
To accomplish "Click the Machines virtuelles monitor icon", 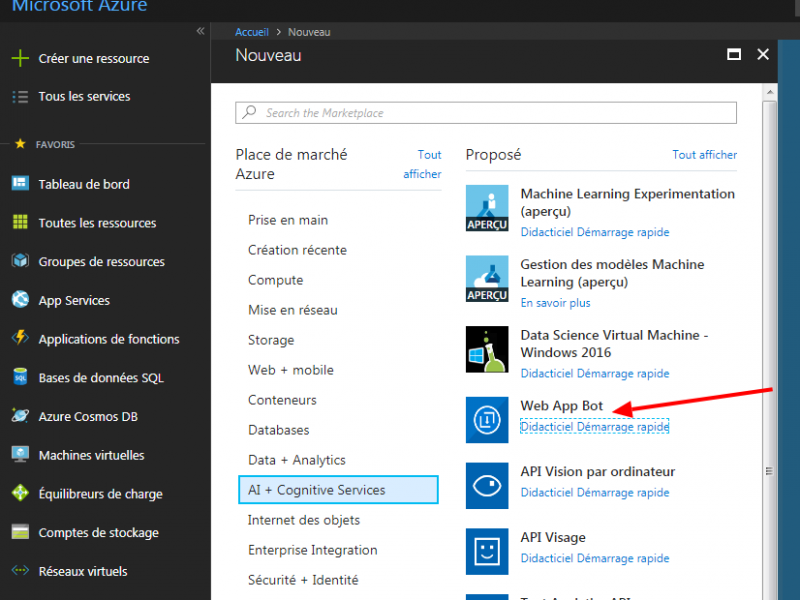I will [x=20, y=454].
